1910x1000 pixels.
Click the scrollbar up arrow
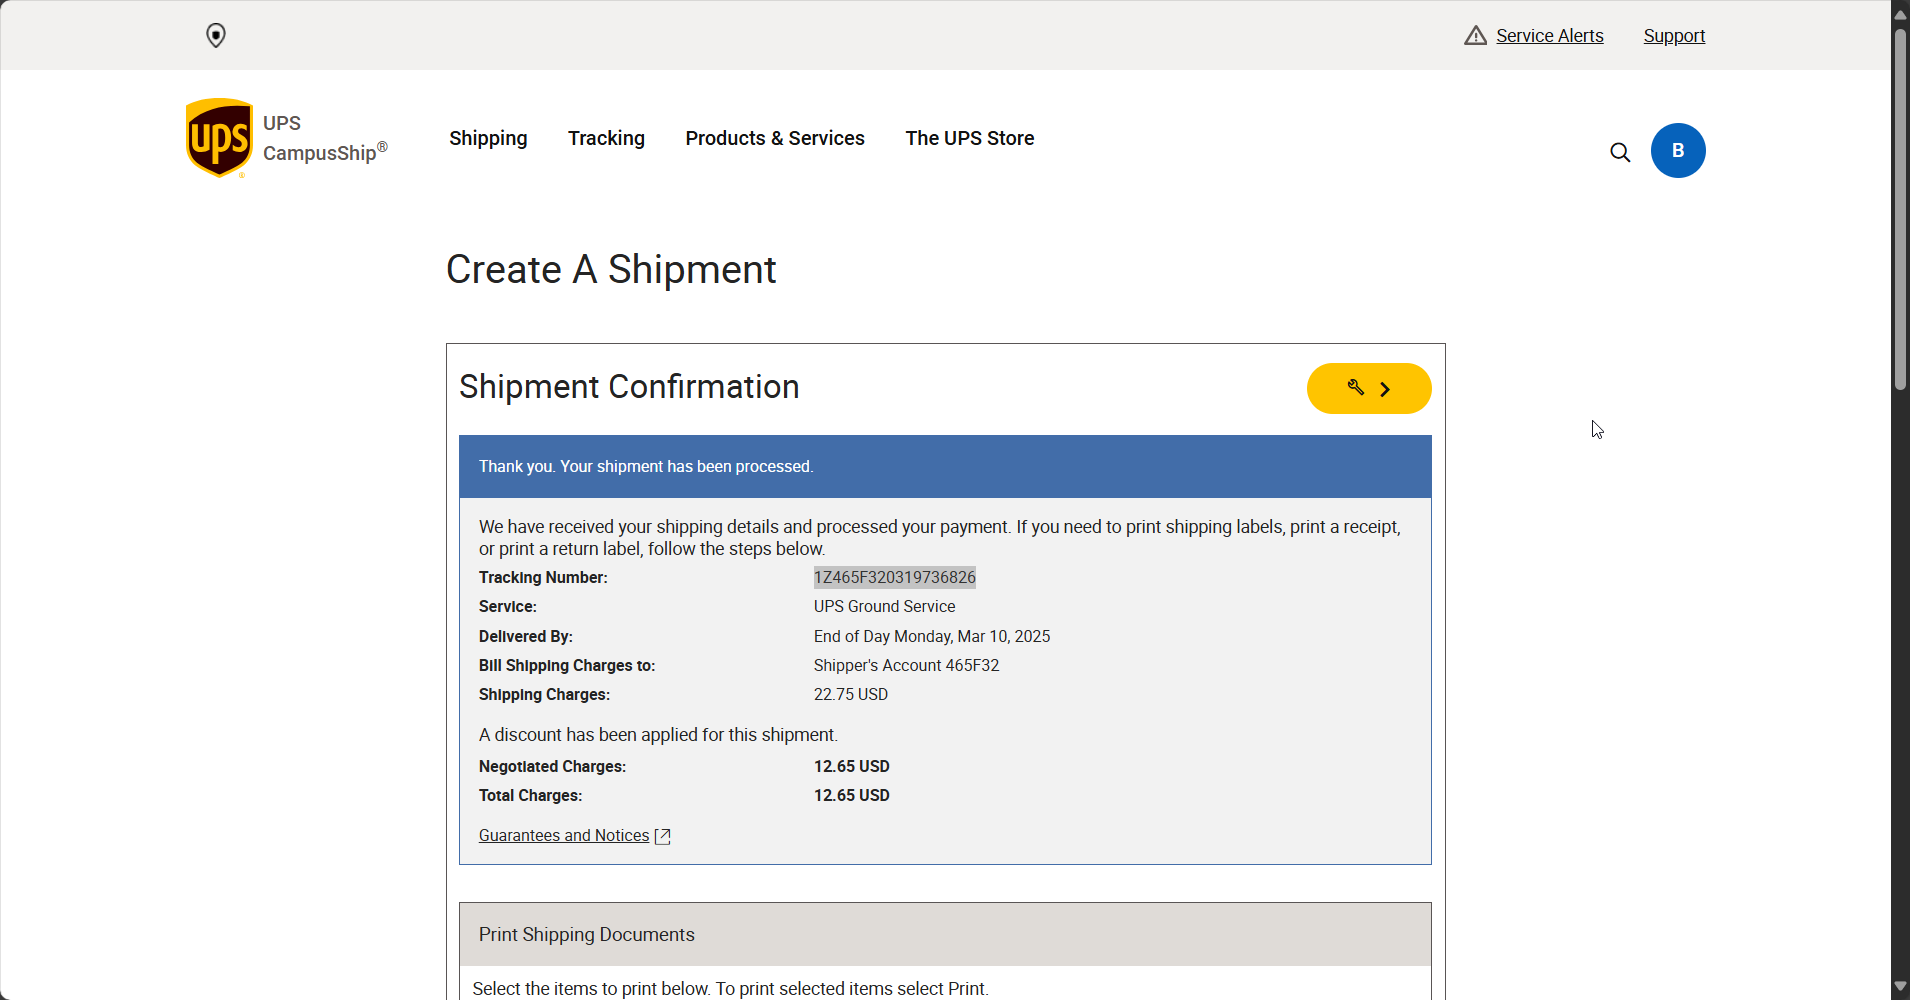pos(1900,14)
